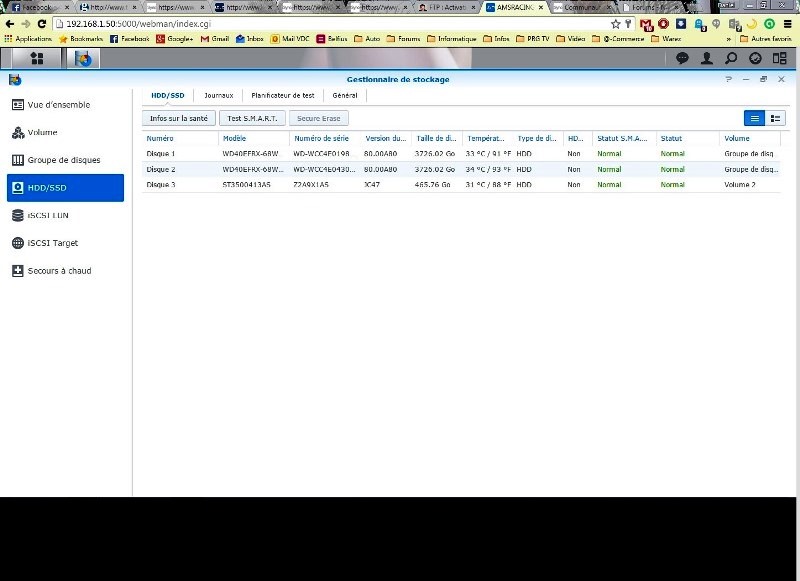The height and width of the screenshot is (581, 800).
Task: Click ST3500413AS model cell
Action: pos(246,185)
